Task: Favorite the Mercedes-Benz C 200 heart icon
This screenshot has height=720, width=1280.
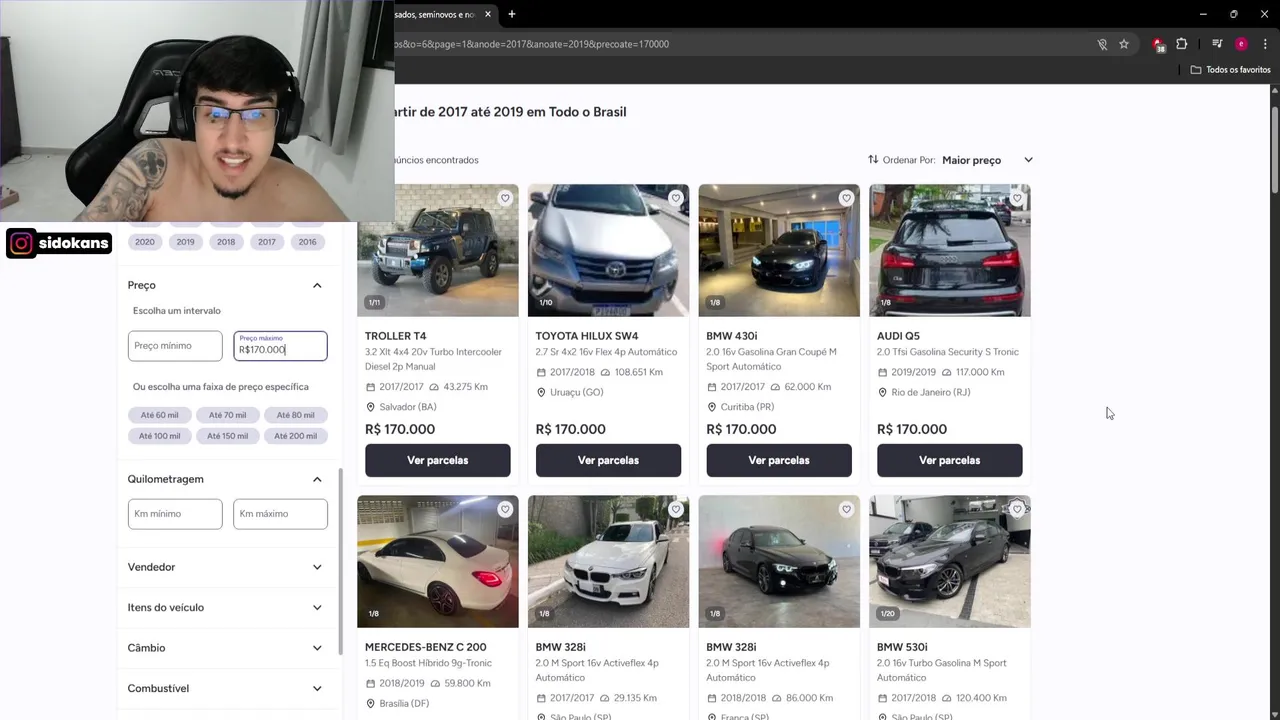Action: (x=505, y=509)
